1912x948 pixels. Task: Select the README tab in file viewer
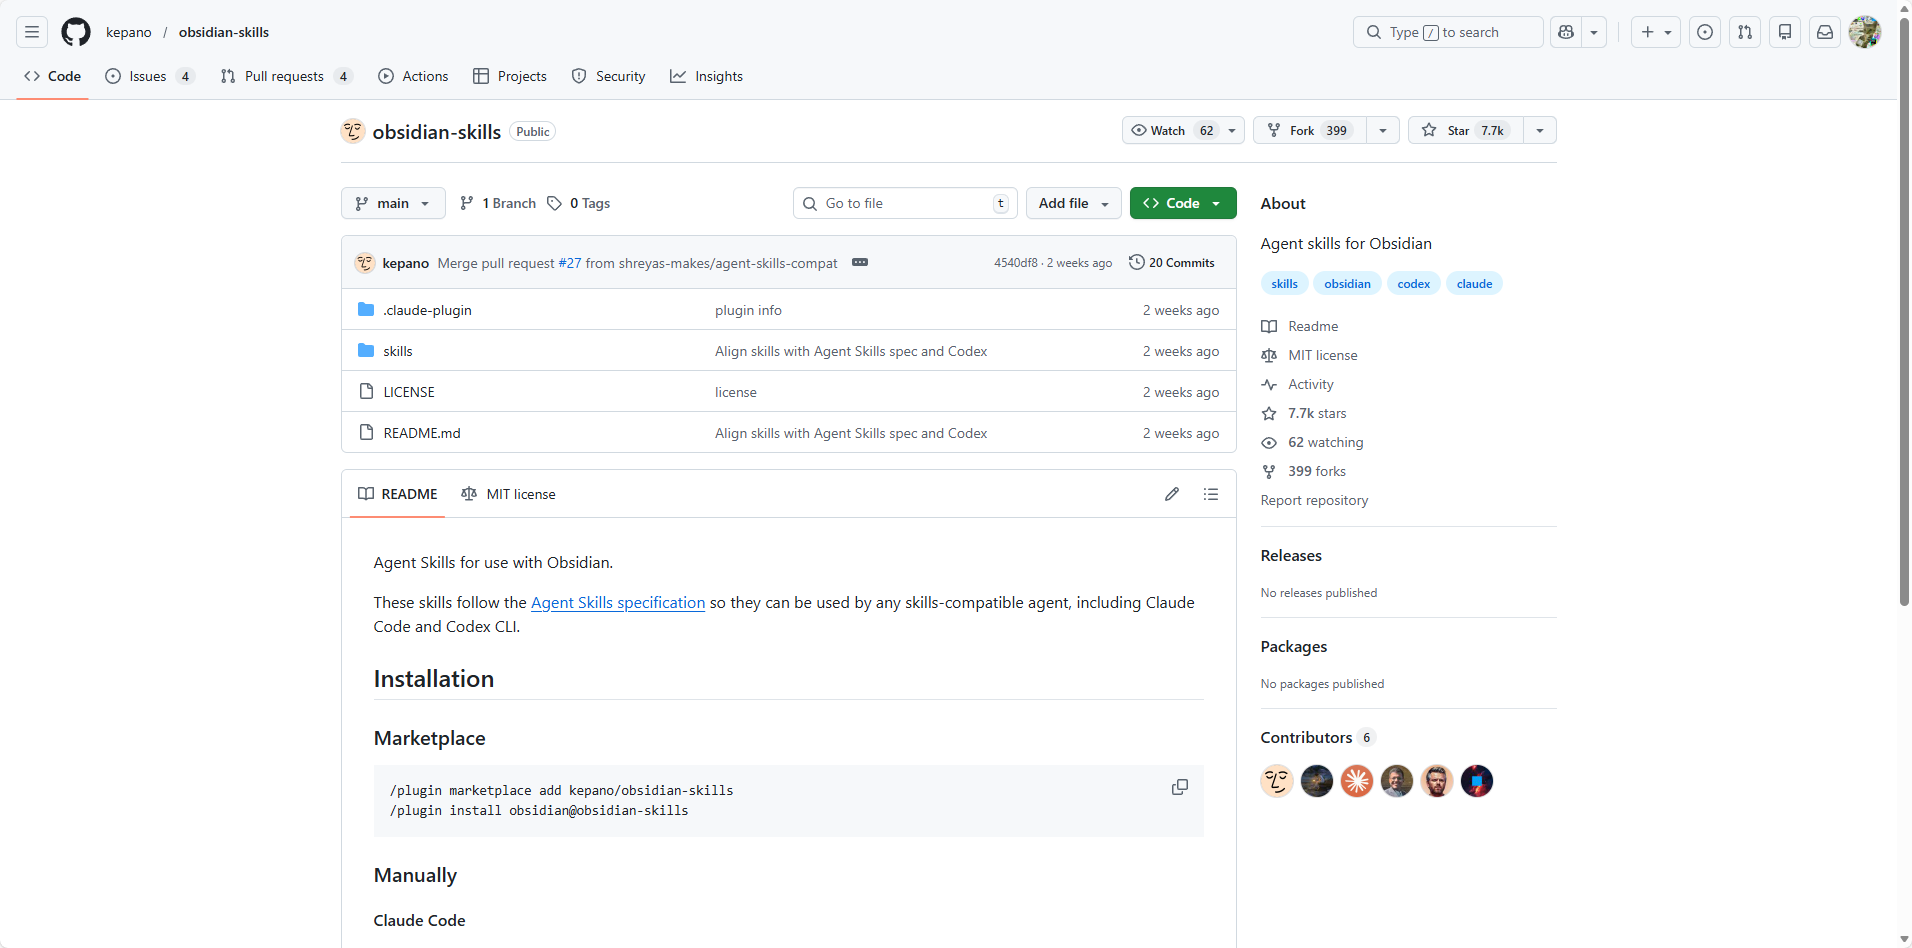(398, 494)
